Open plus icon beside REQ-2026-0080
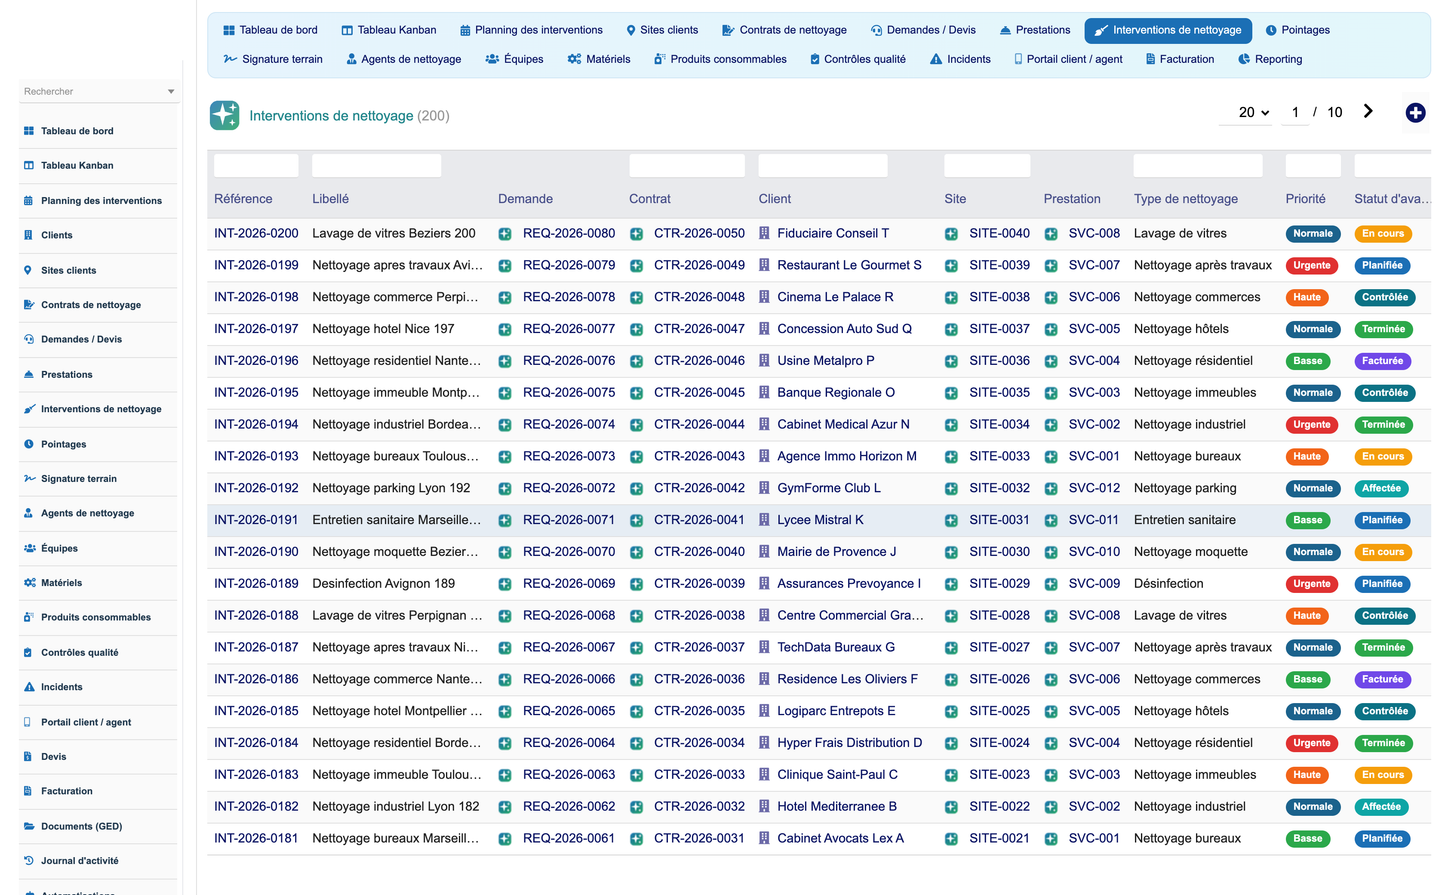 [505, 234]
